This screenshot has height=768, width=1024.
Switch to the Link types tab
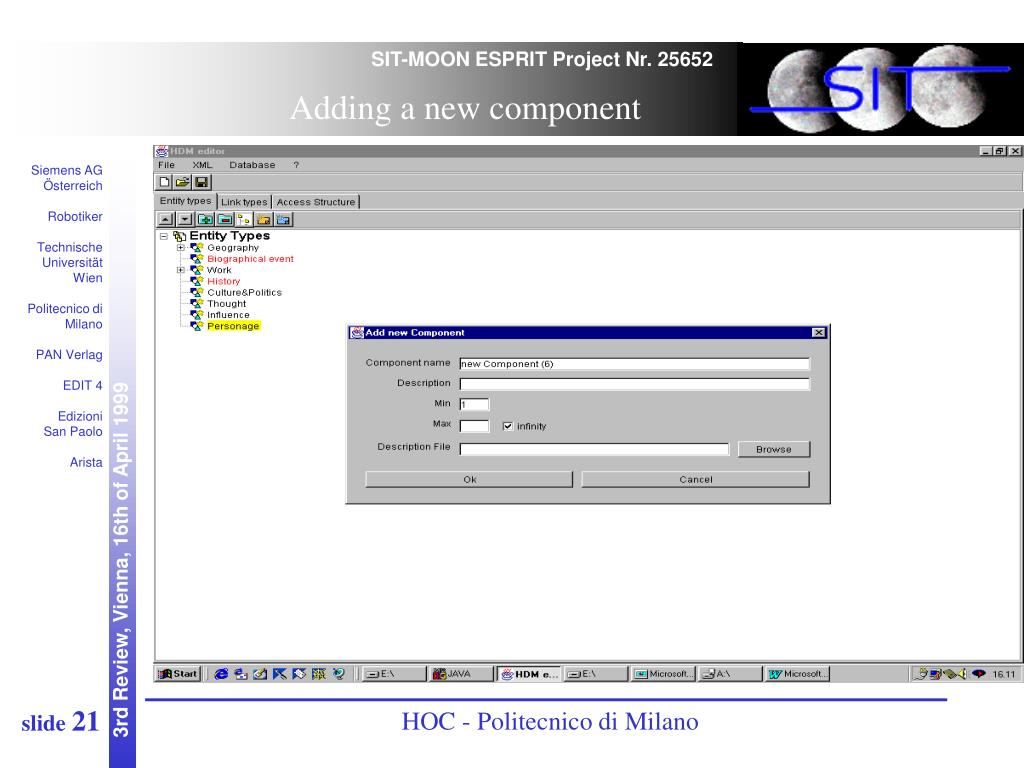point(244,202)
